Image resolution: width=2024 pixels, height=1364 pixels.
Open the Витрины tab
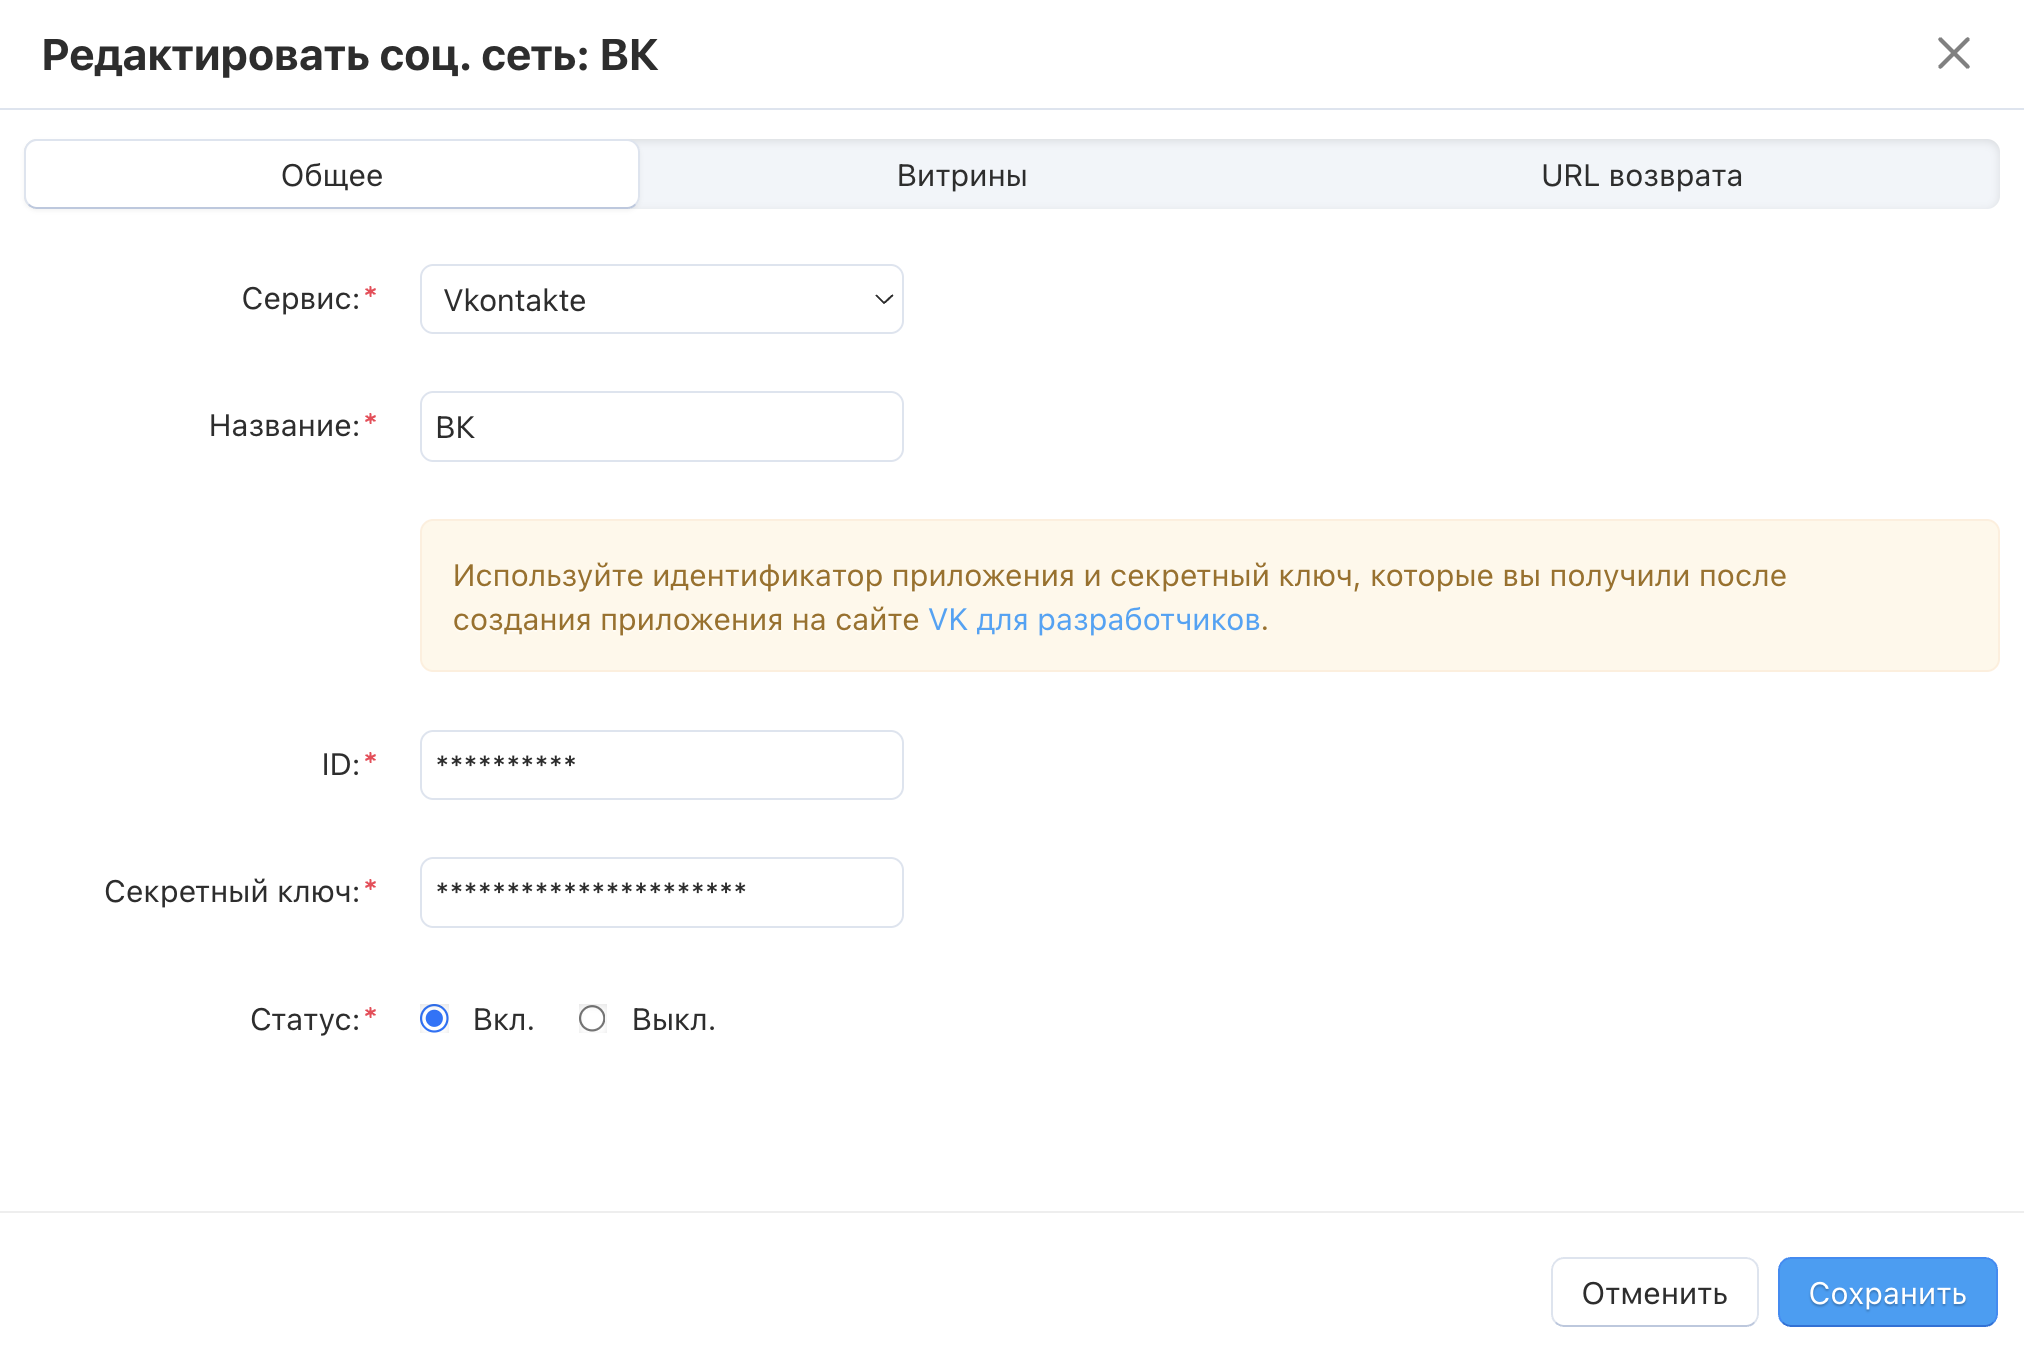click(x=961, y=175)
